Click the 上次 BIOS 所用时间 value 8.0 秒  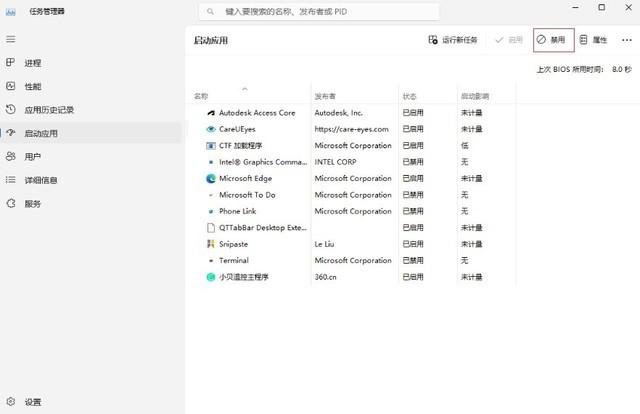click(622, 69)
